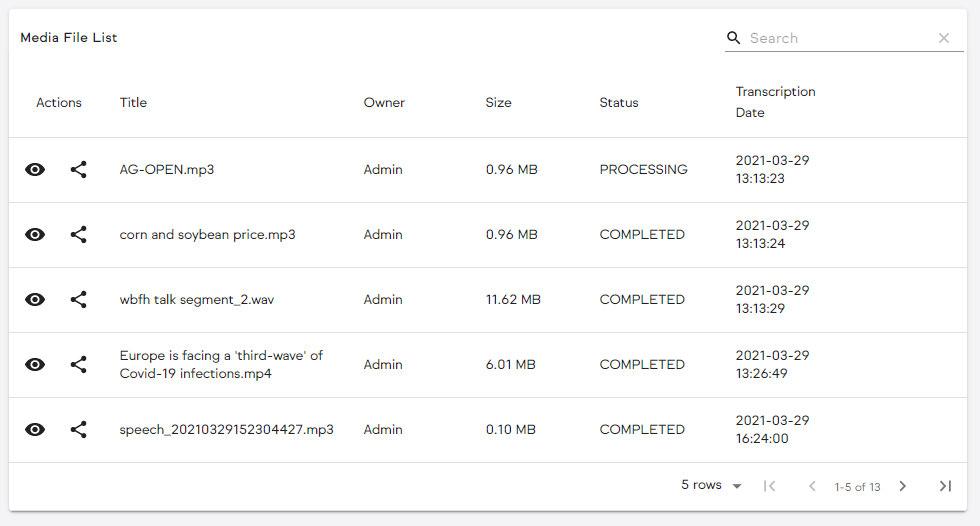Click the PROCESSING status cell
Viewport: 980px width, 526px height.
point(643,169)
